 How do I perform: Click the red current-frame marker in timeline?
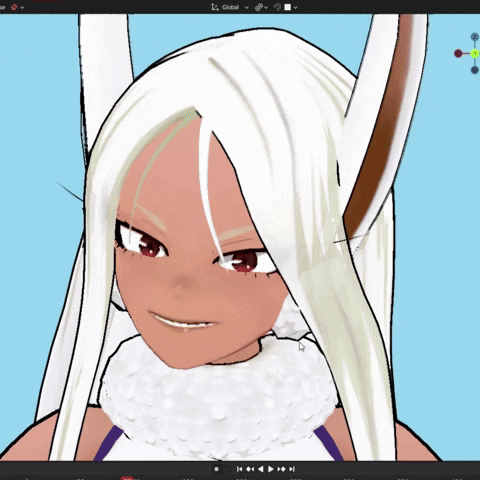pos(127,478)
